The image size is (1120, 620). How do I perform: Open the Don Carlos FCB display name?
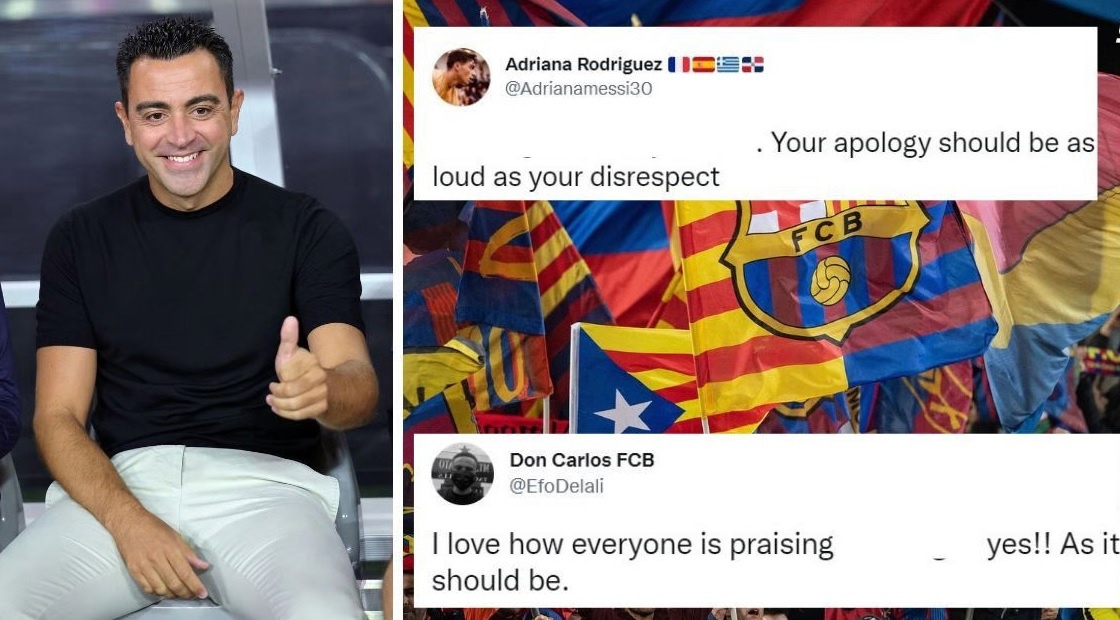(581, 460)
